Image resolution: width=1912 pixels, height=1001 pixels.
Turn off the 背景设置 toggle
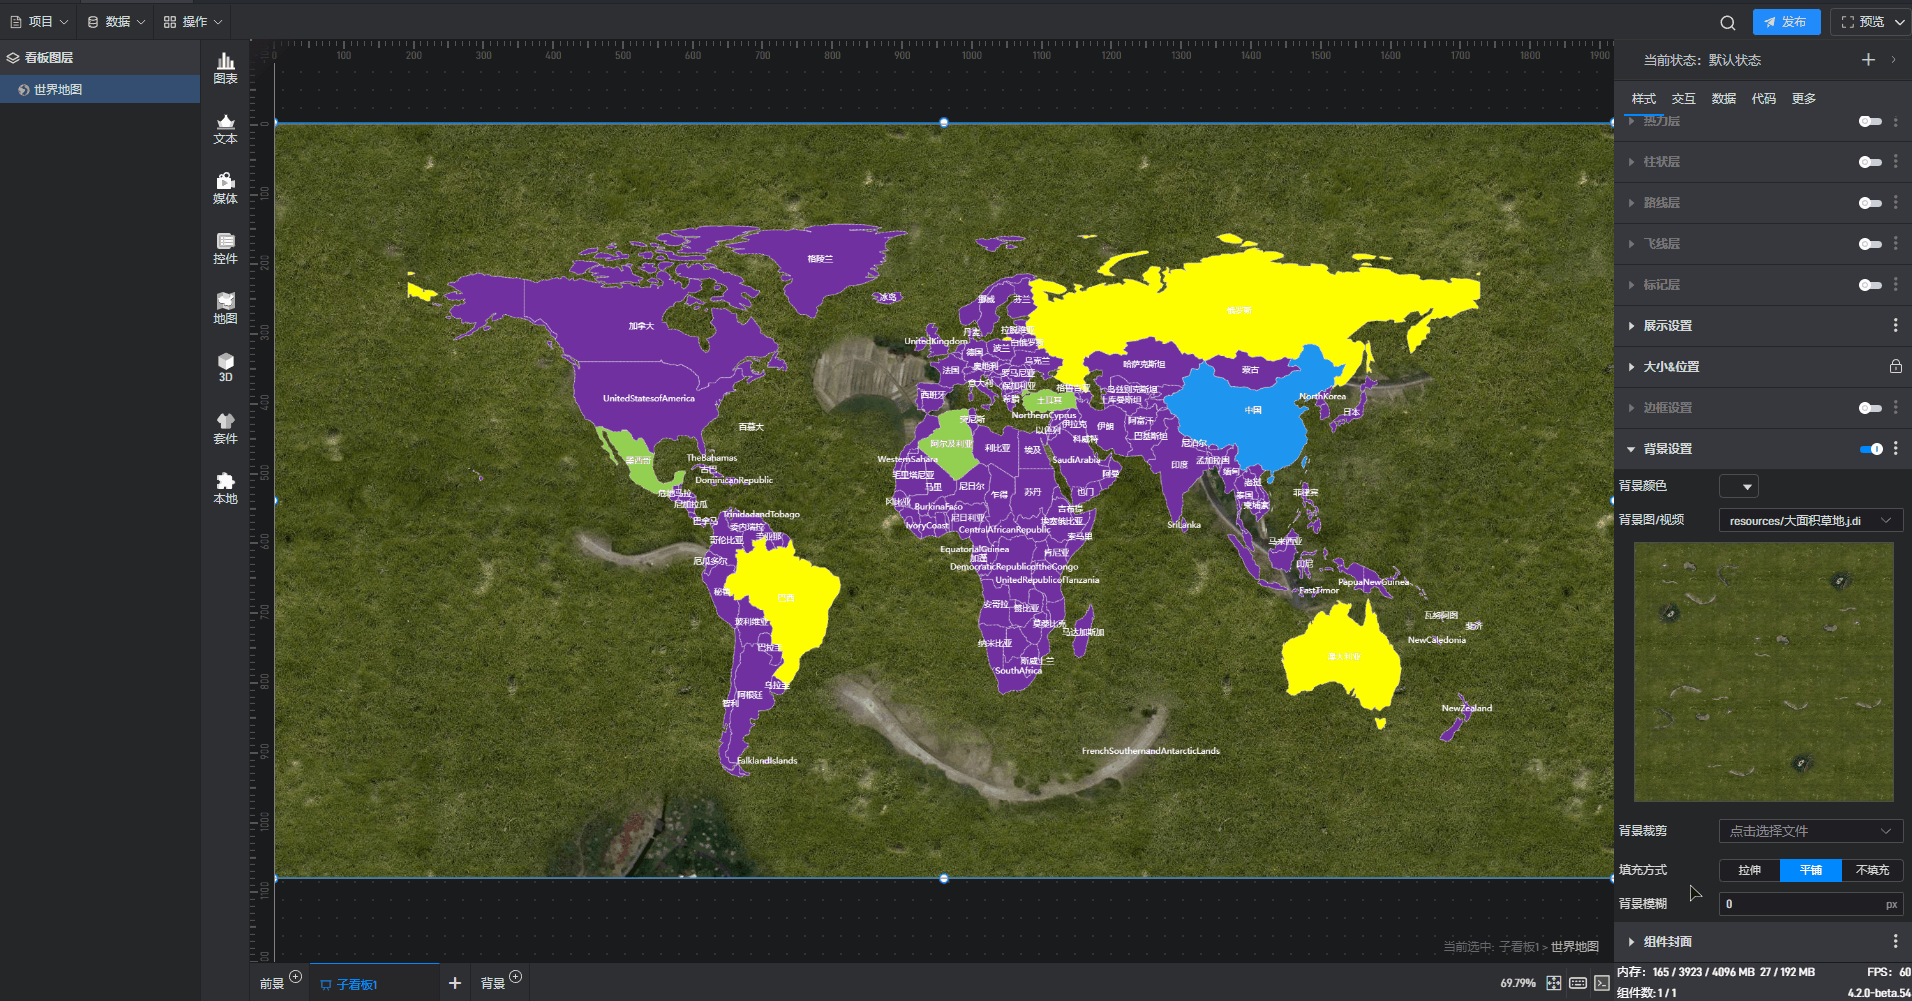1870,449
